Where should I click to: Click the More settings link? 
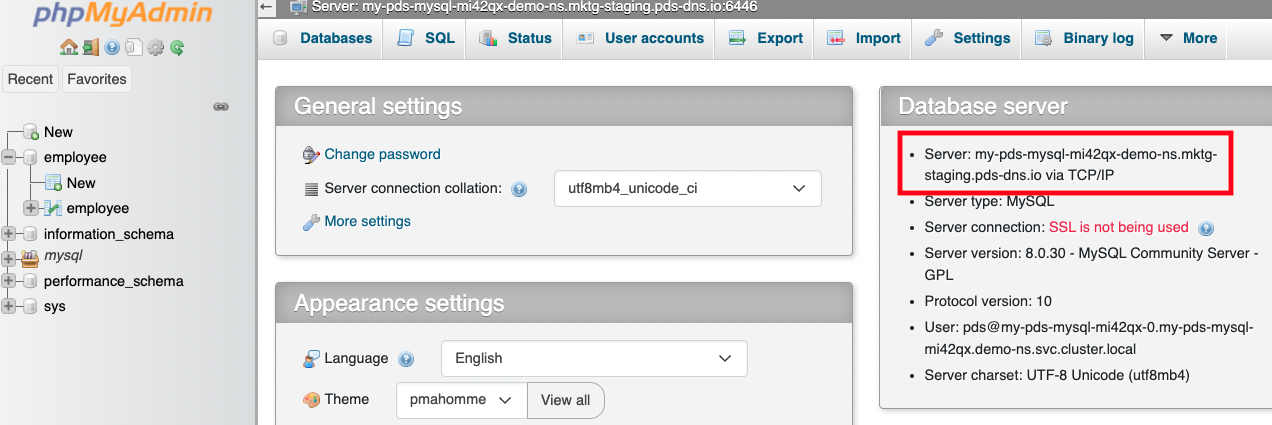point(367,221)
